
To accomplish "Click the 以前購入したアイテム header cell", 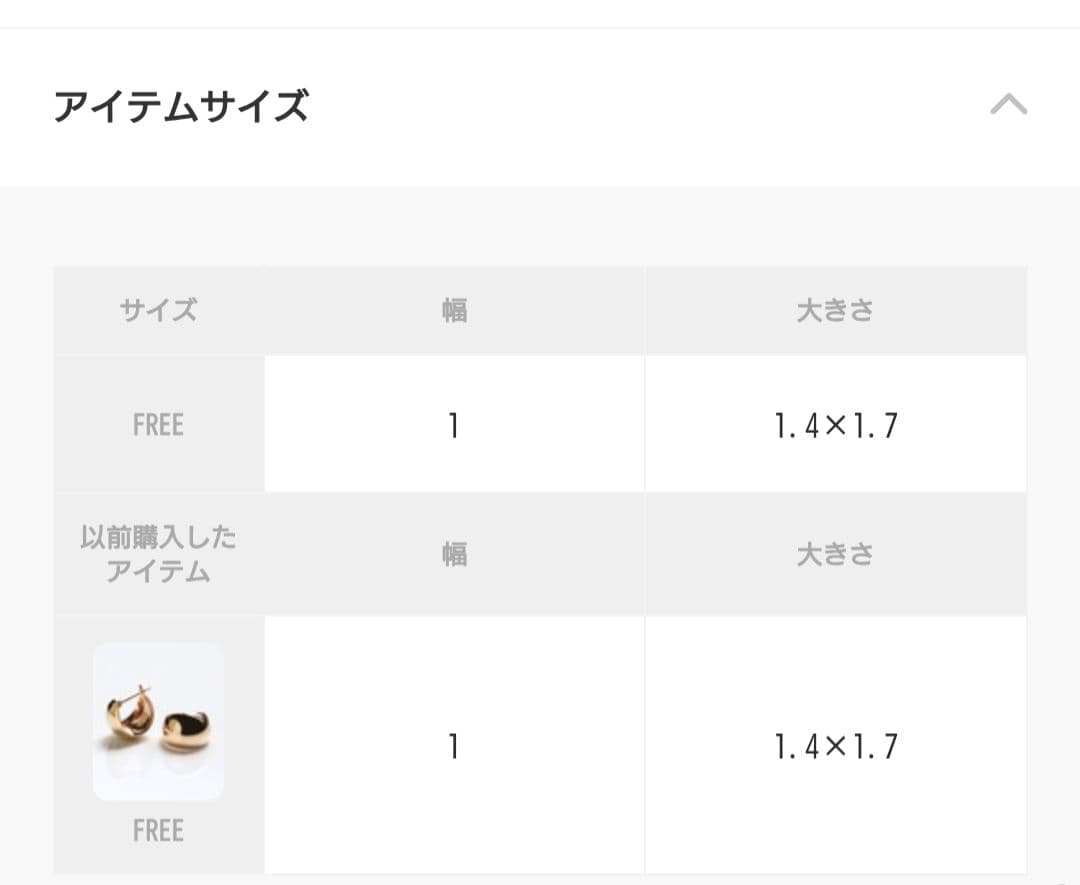I will click(157, 553).
